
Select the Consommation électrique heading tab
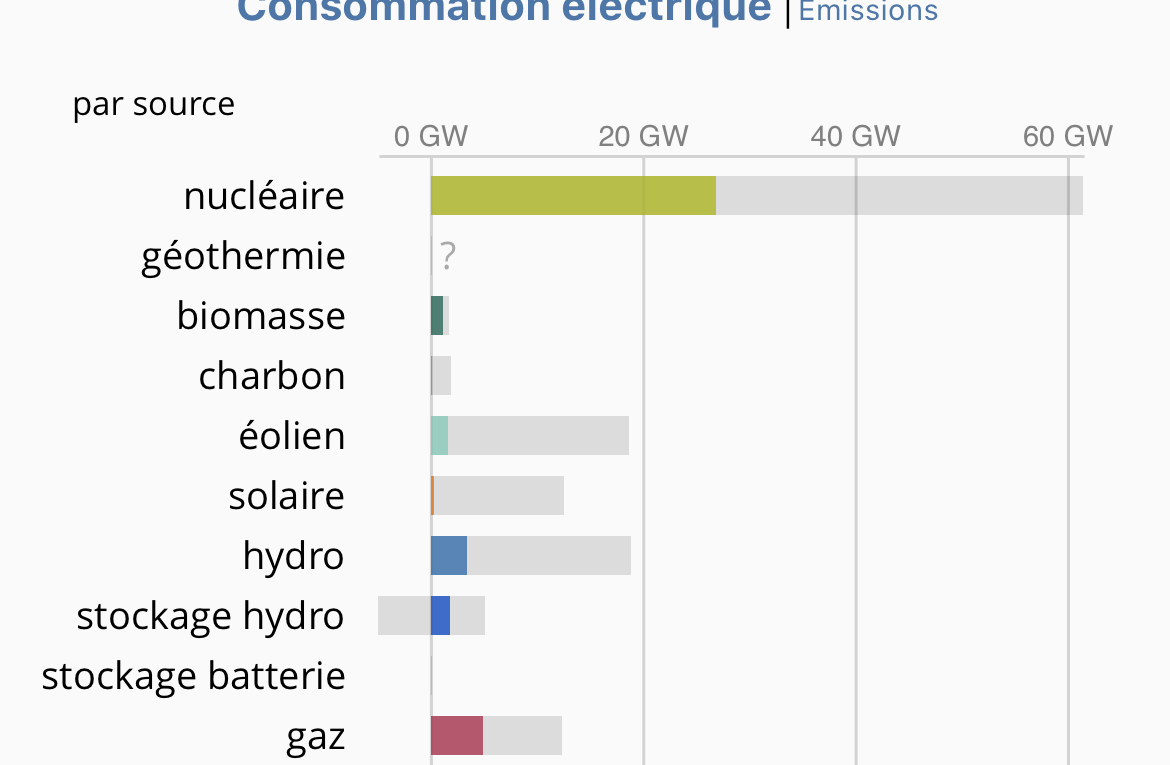tap(504, 11)
